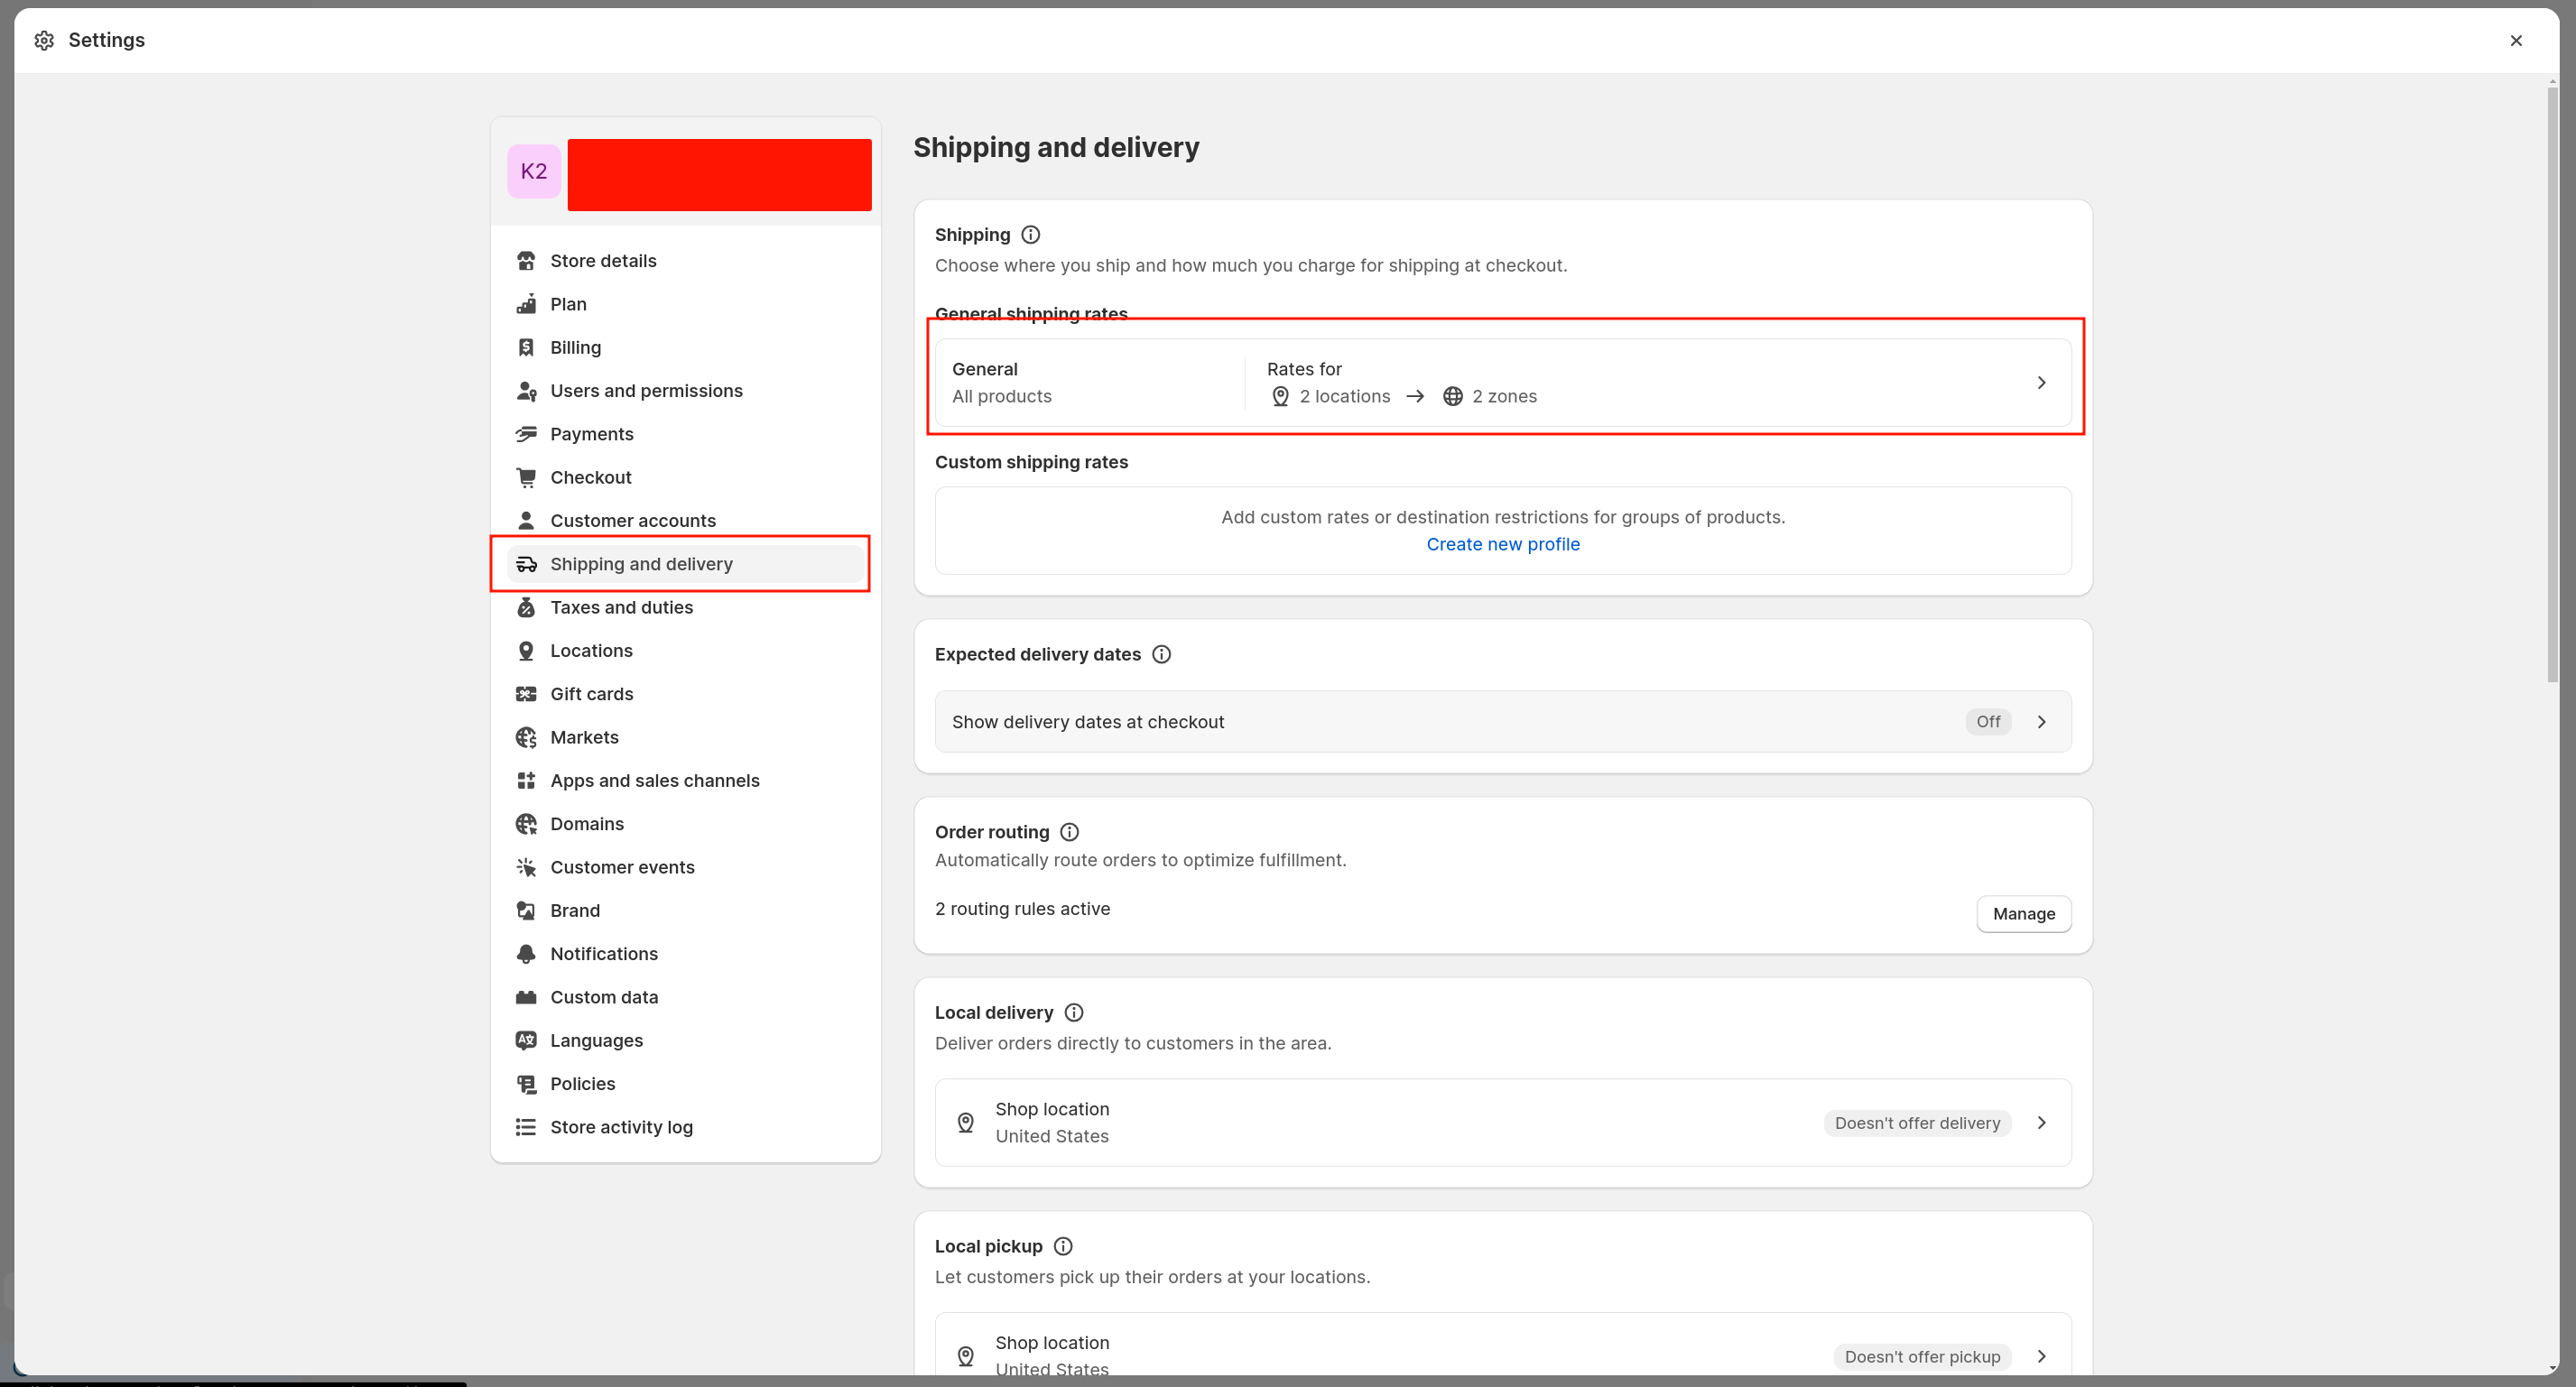Select Users and permissions menu item

[685, 391]
